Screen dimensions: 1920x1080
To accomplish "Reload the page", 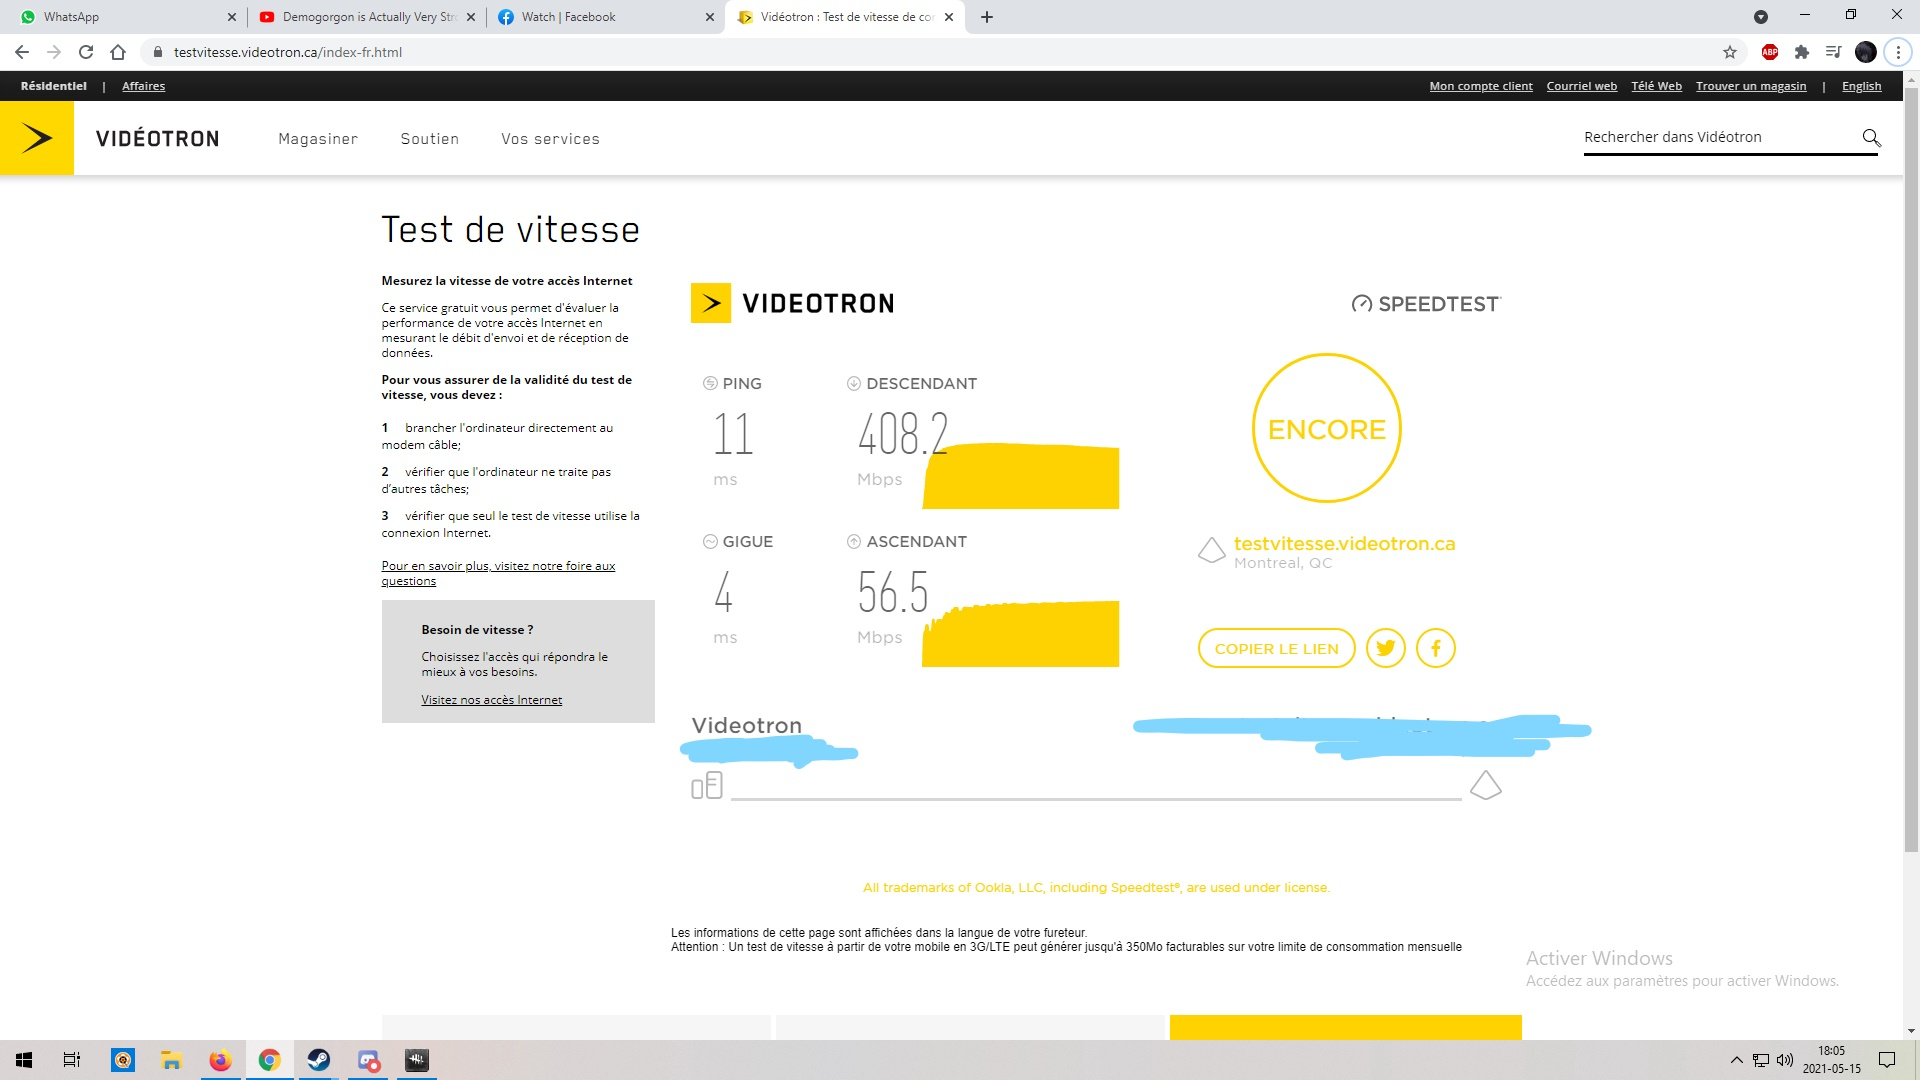I will coord(86,52).
